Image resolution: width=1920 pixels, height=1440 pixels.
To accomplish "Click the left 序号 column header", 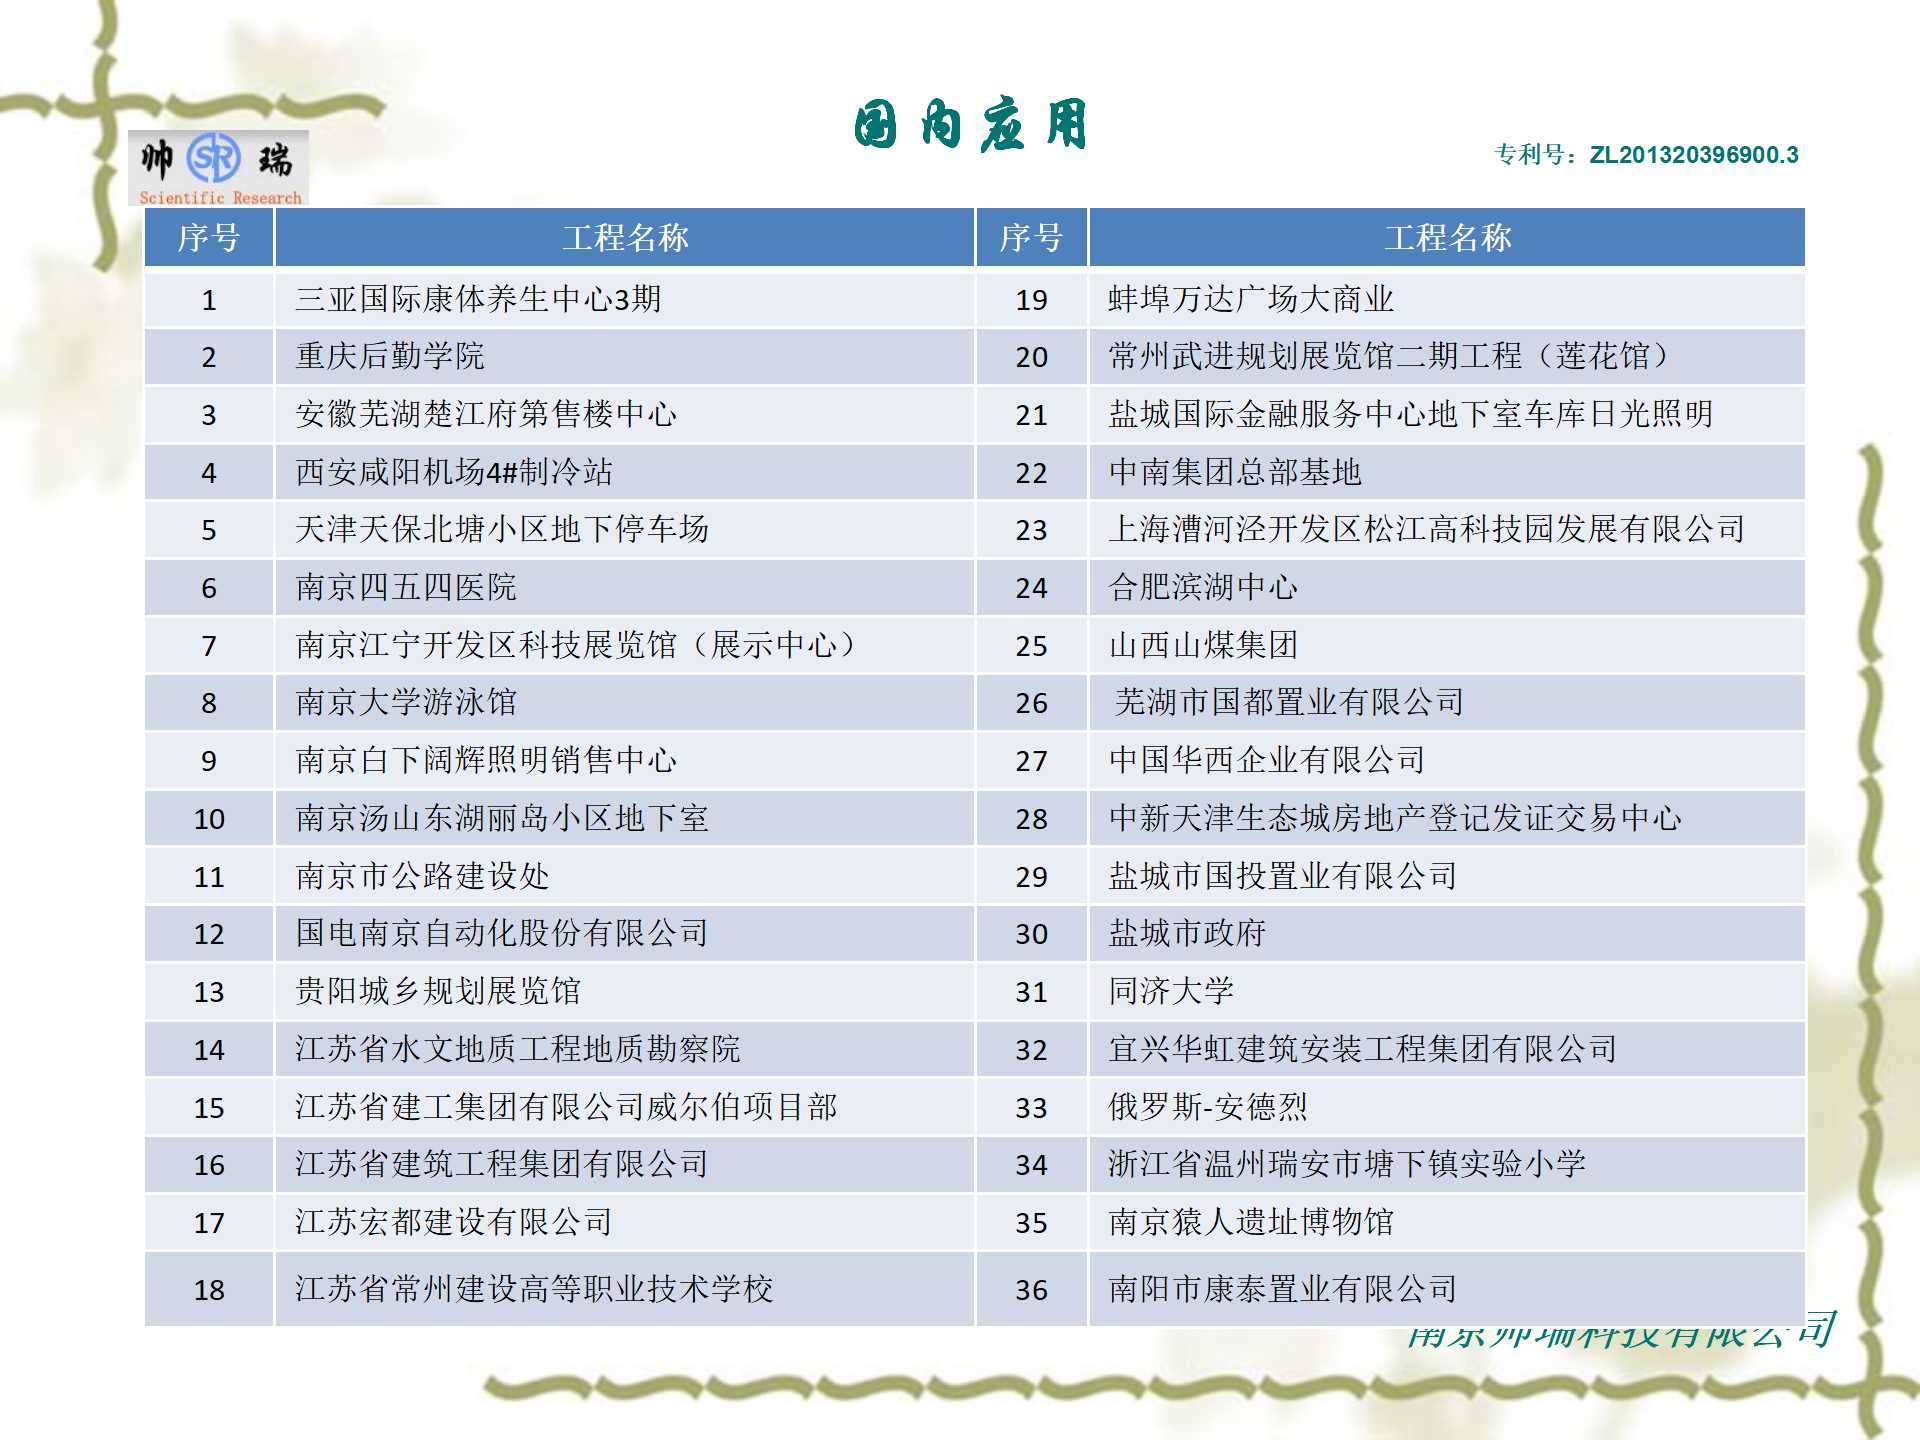I will tap(209, 238).
